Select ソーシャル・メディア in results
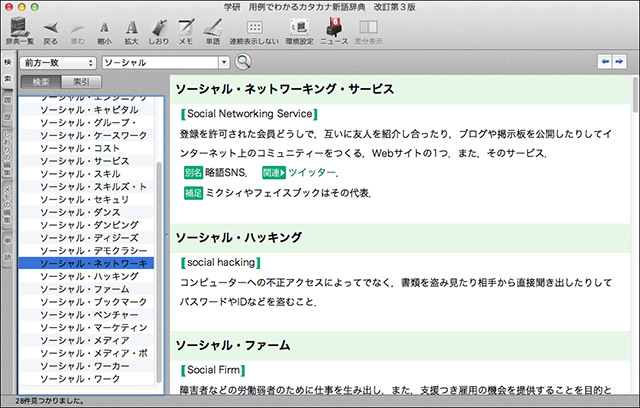640x408 pixels. pyautogui.click(x=86, y=340)
